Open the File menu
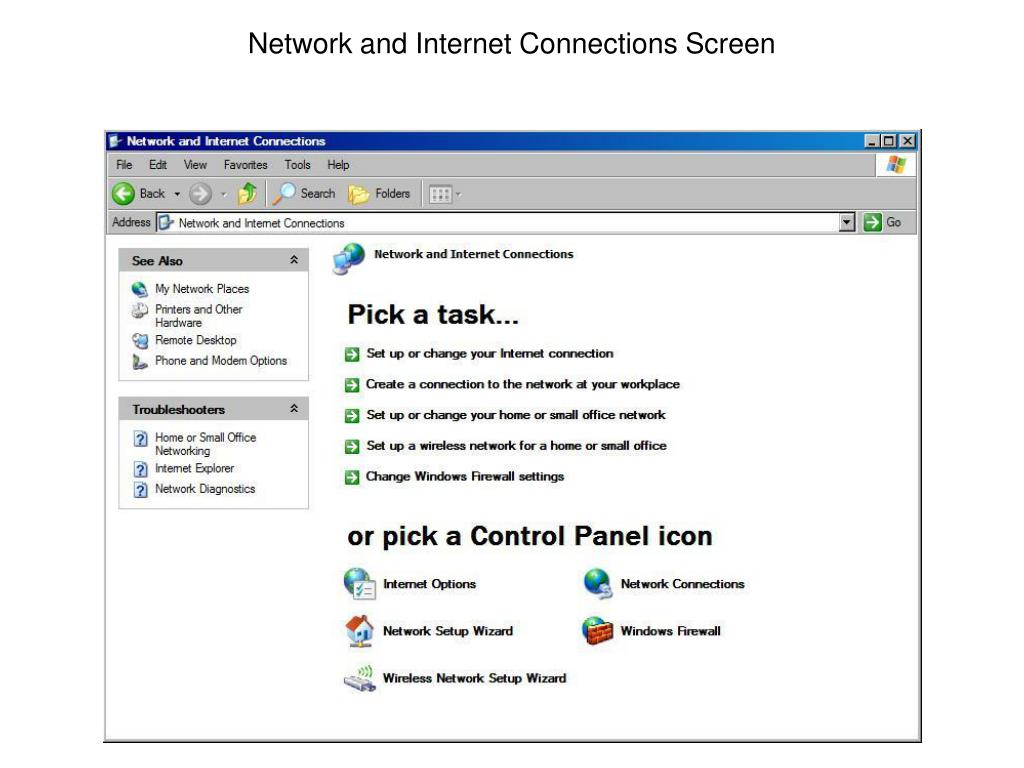Image resolution: width=1024 pixels, height=768 pixels. point(124,165)
